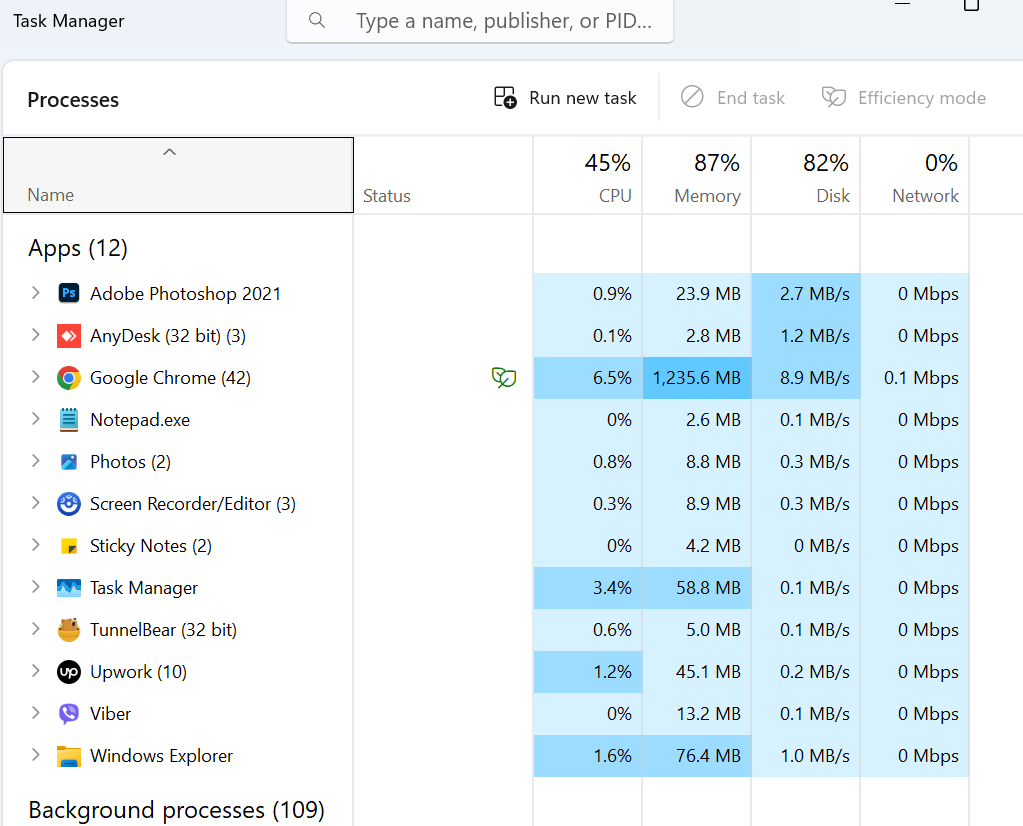The image size is (1023, 826).
Task: Expand Photos (2) process group
Action: coord(36,461)
